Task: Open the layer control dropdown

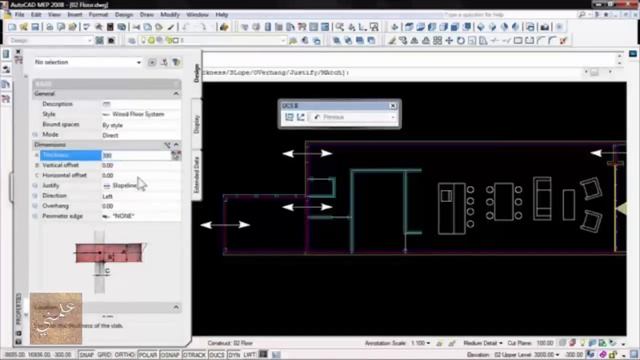Action: (212, 40)
